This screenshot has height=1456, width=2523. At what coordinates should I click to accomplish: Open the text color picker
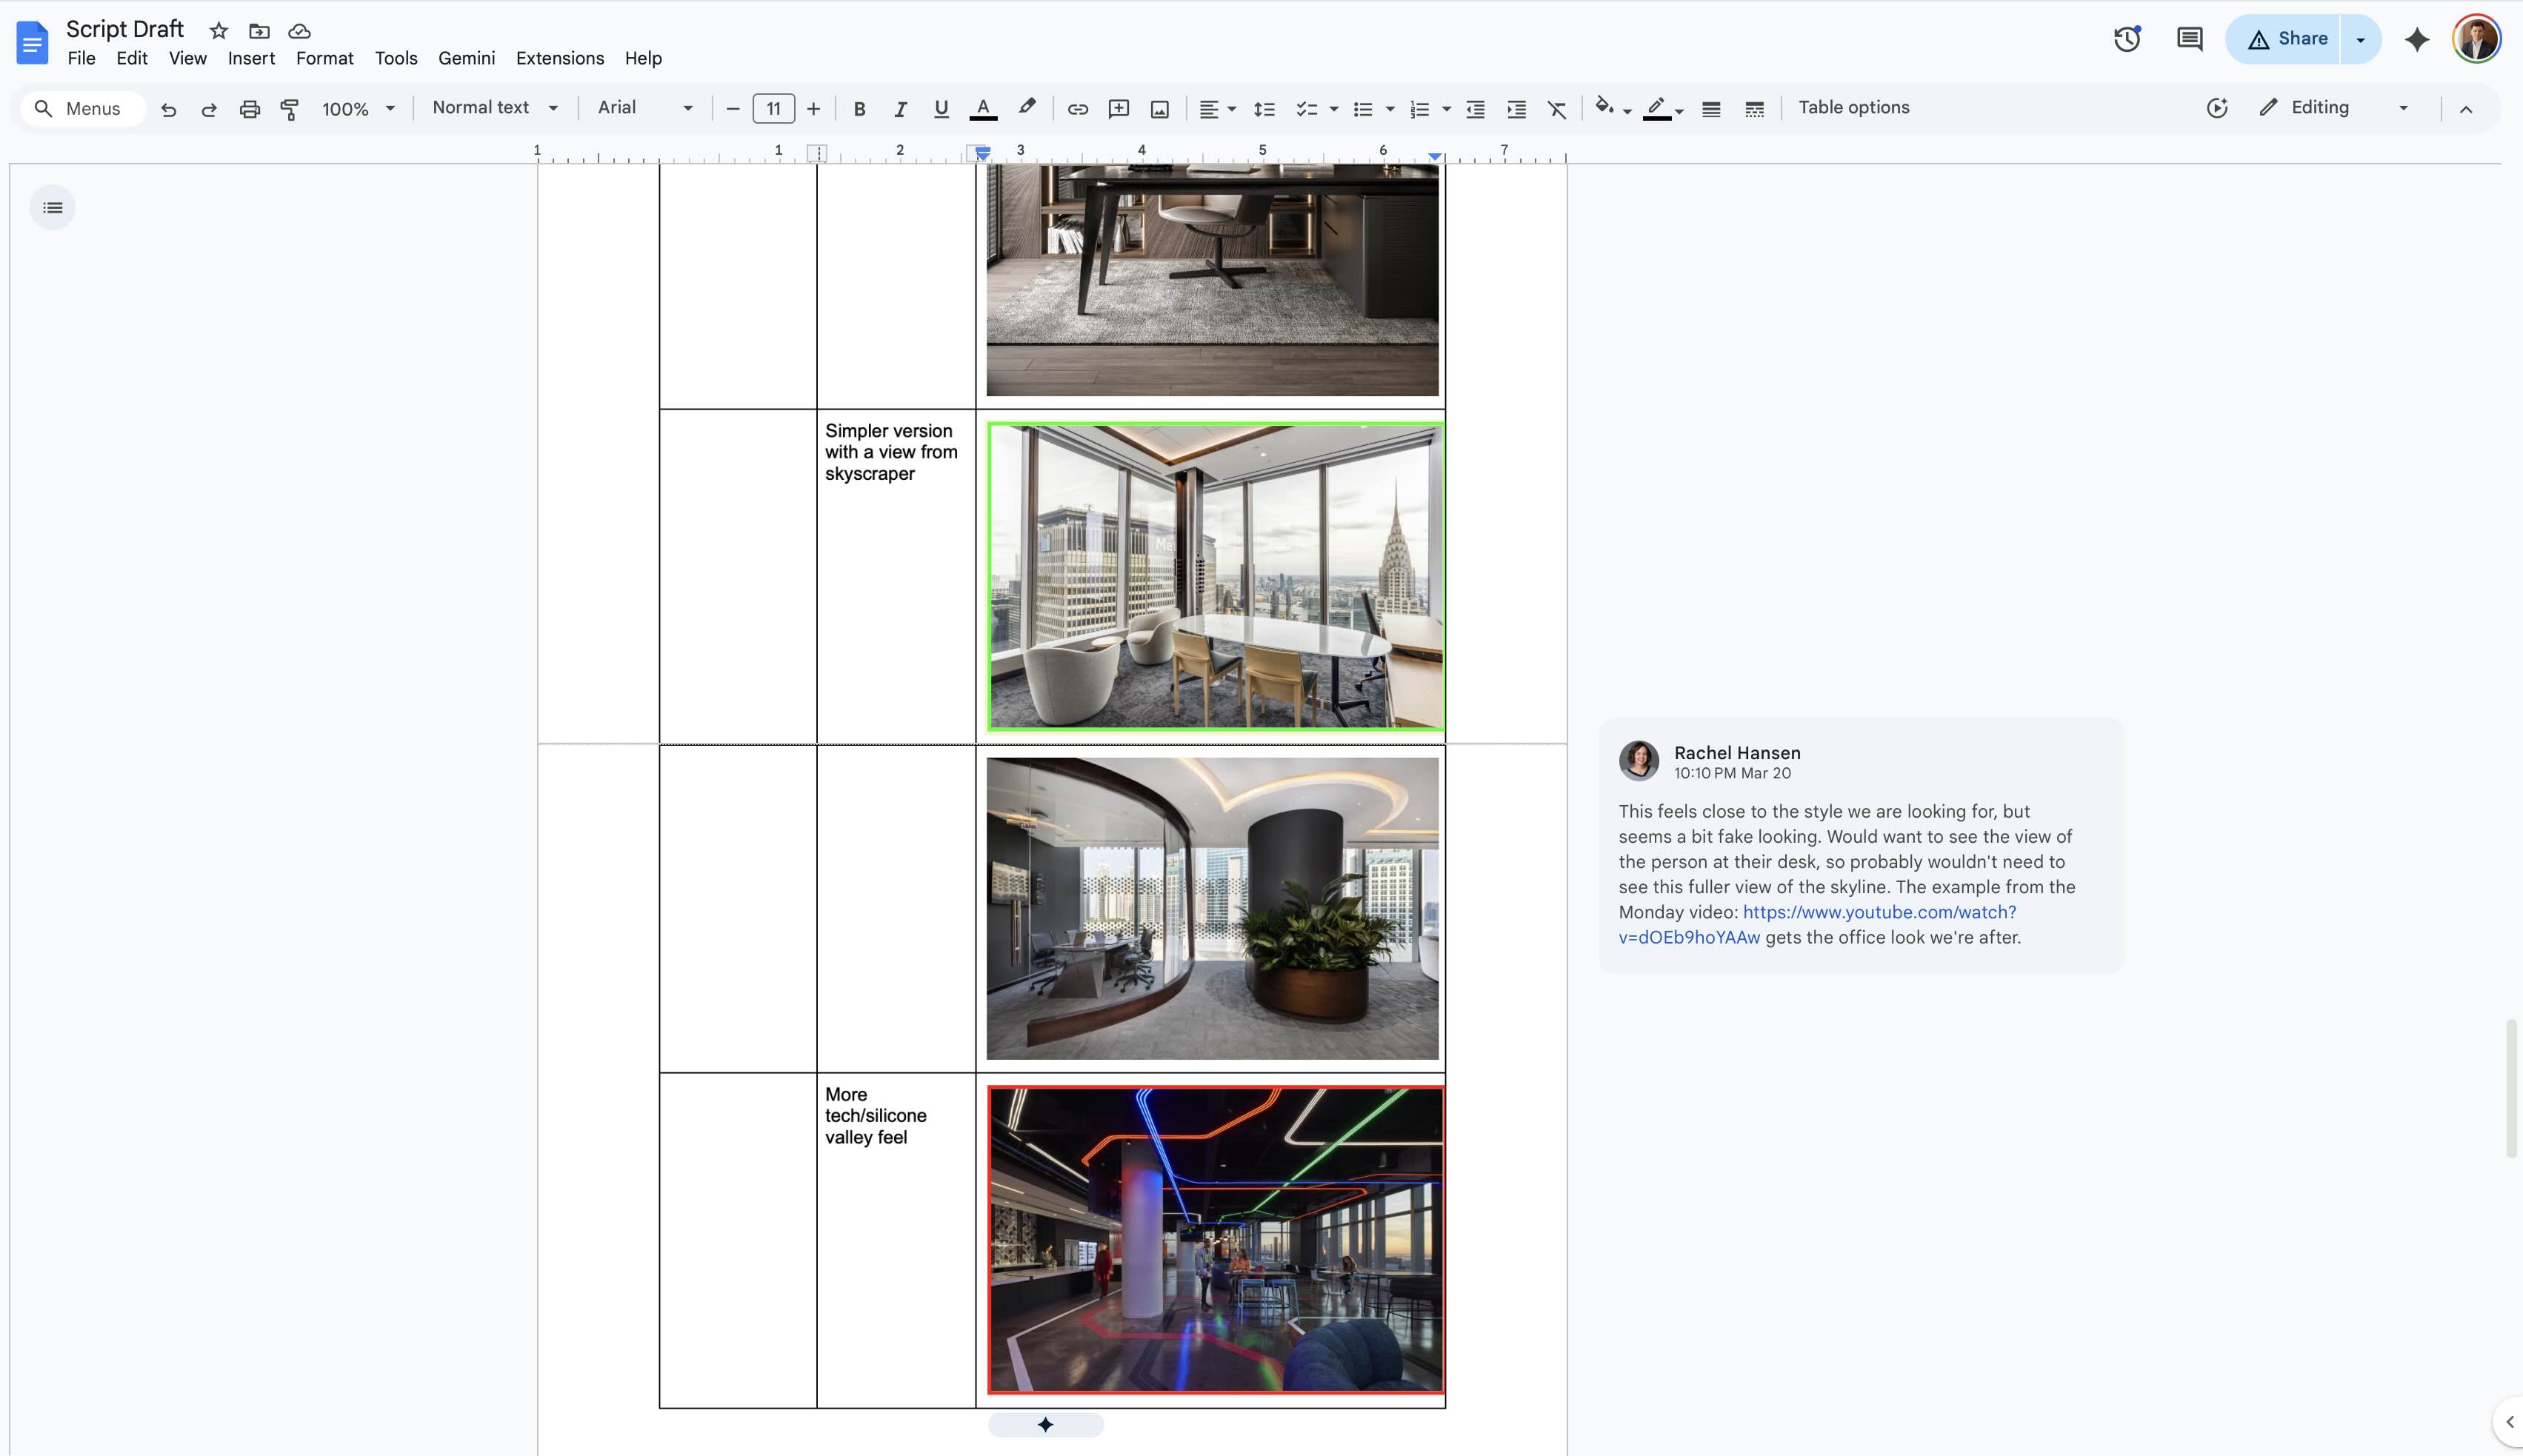[x=983, y=109]
